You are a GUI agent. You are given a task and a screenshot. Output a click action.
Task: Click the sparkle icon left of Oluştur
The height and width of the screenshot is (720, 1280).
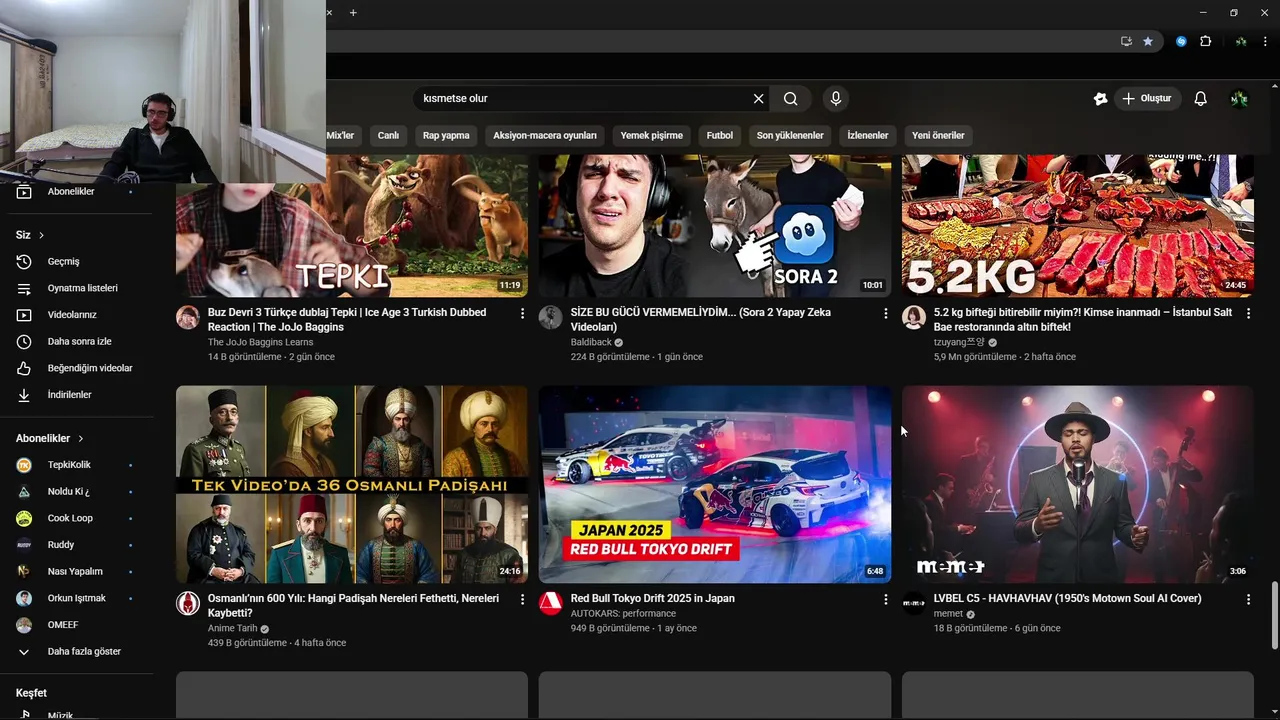1100,99
